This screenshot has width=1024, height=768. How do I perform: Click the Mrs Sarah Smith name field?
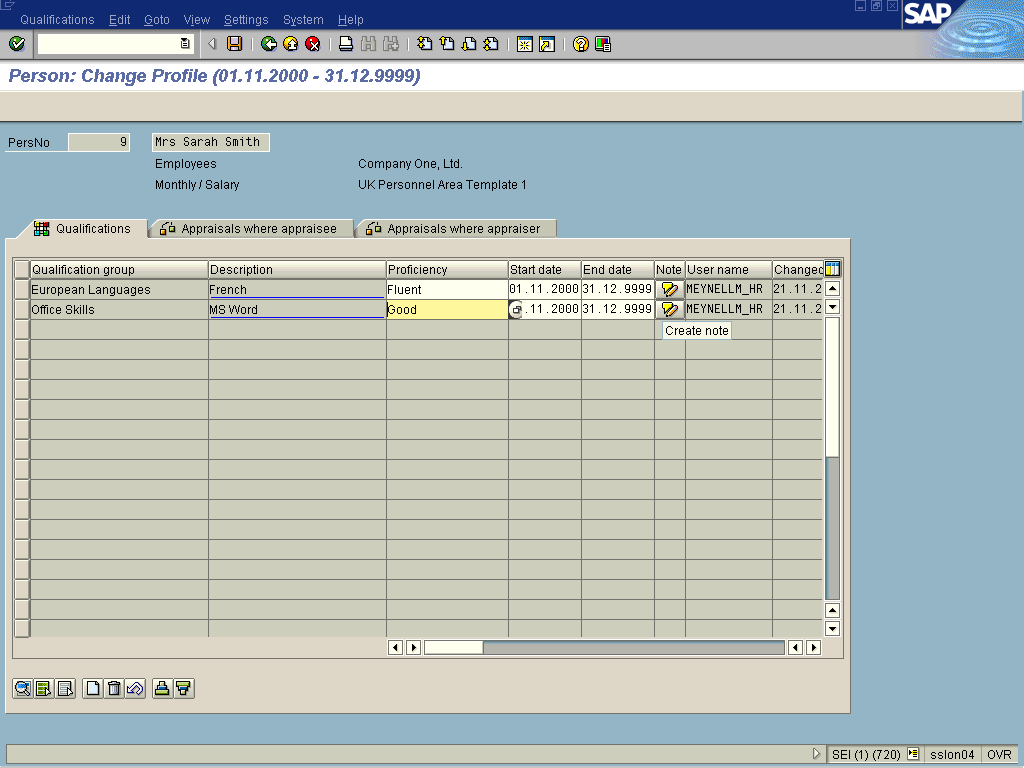(210, 142)
